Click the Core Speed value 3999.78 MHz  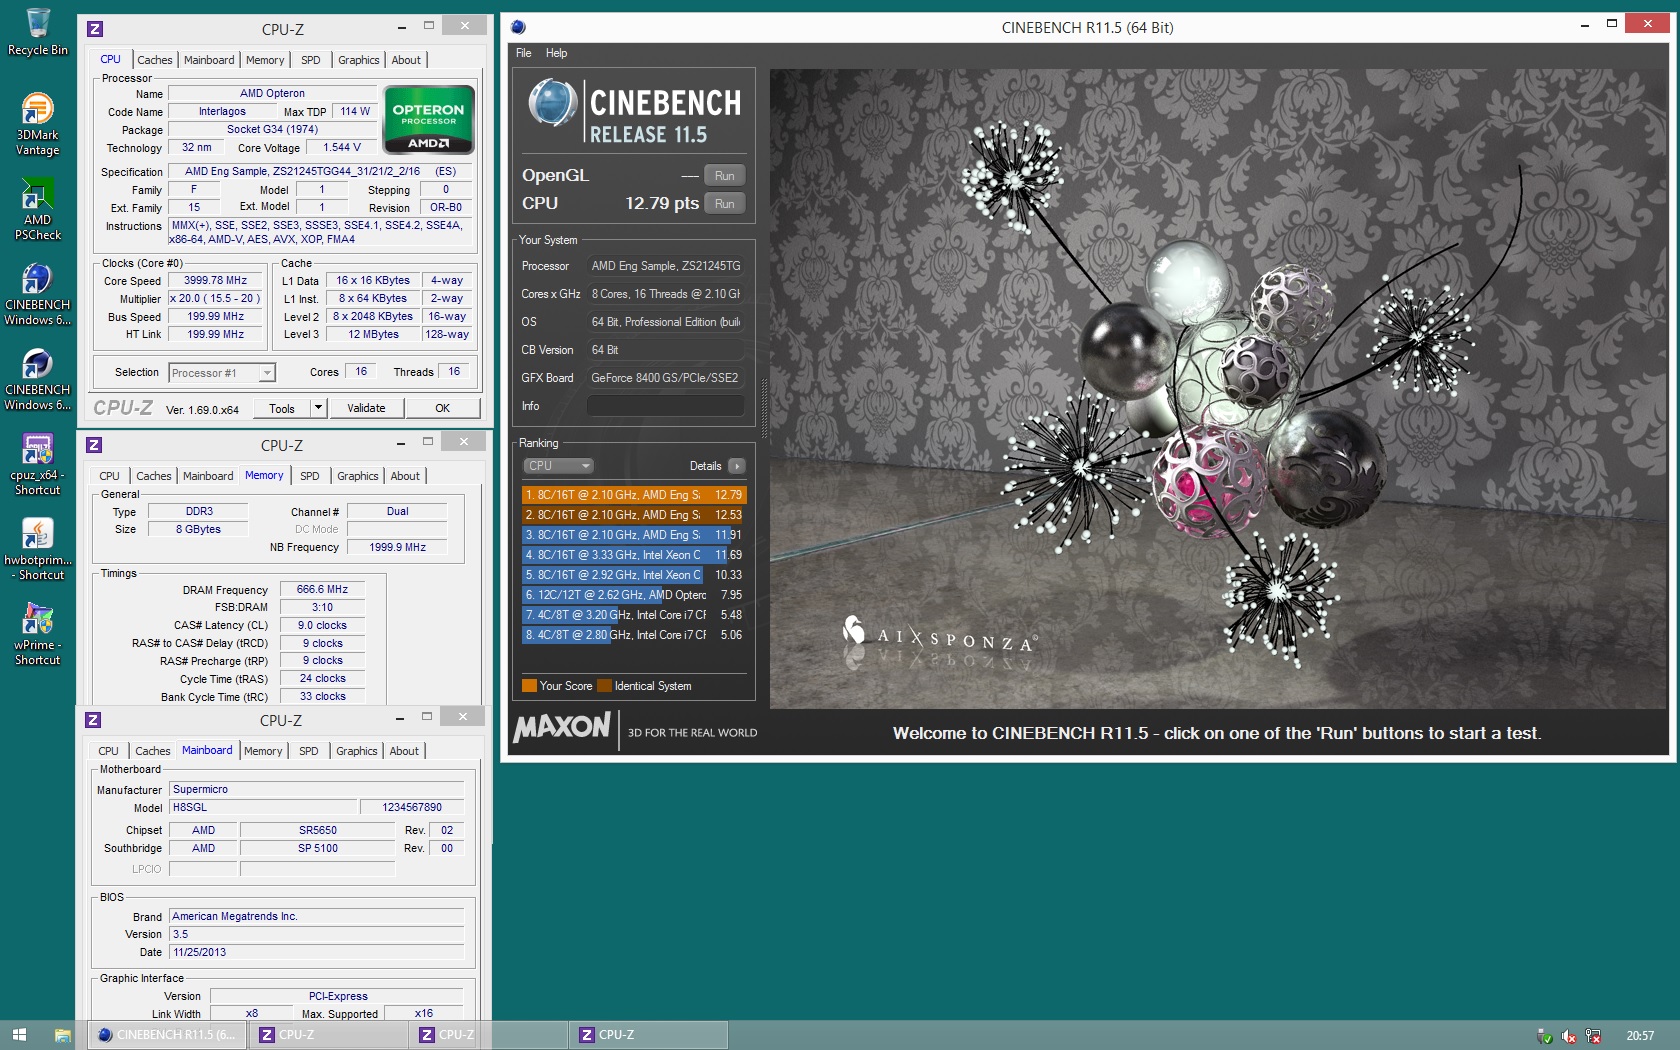click(x=215, y=281)
